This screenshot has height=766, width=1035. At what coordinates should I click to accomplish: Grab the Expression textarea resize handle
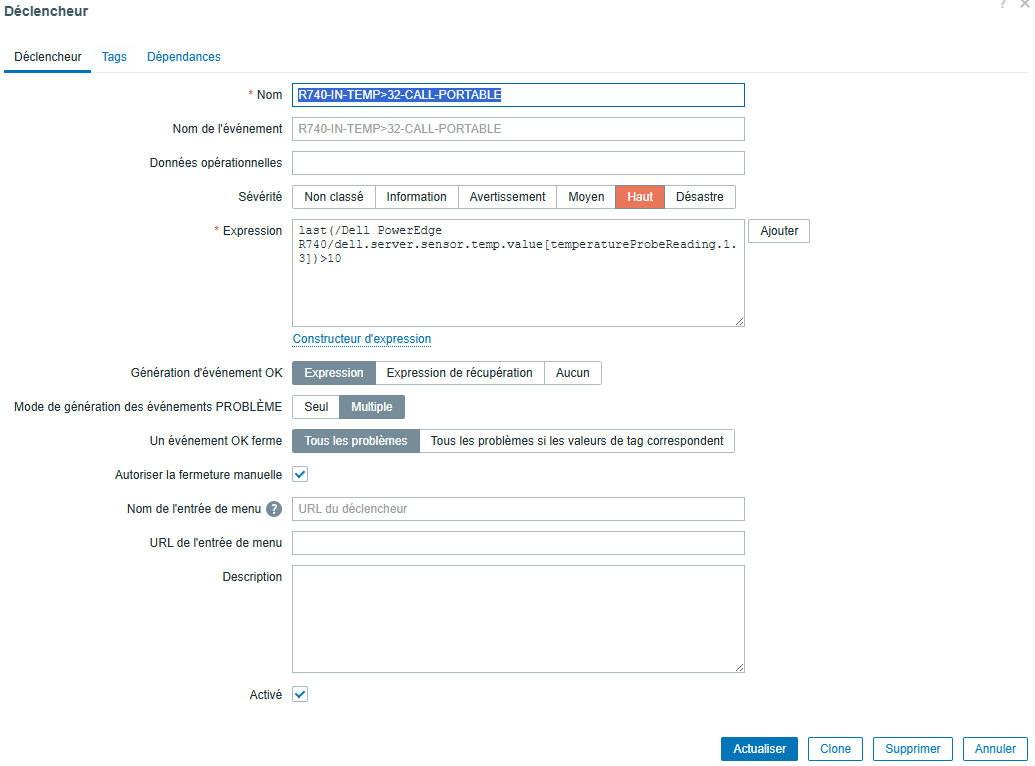739,321
